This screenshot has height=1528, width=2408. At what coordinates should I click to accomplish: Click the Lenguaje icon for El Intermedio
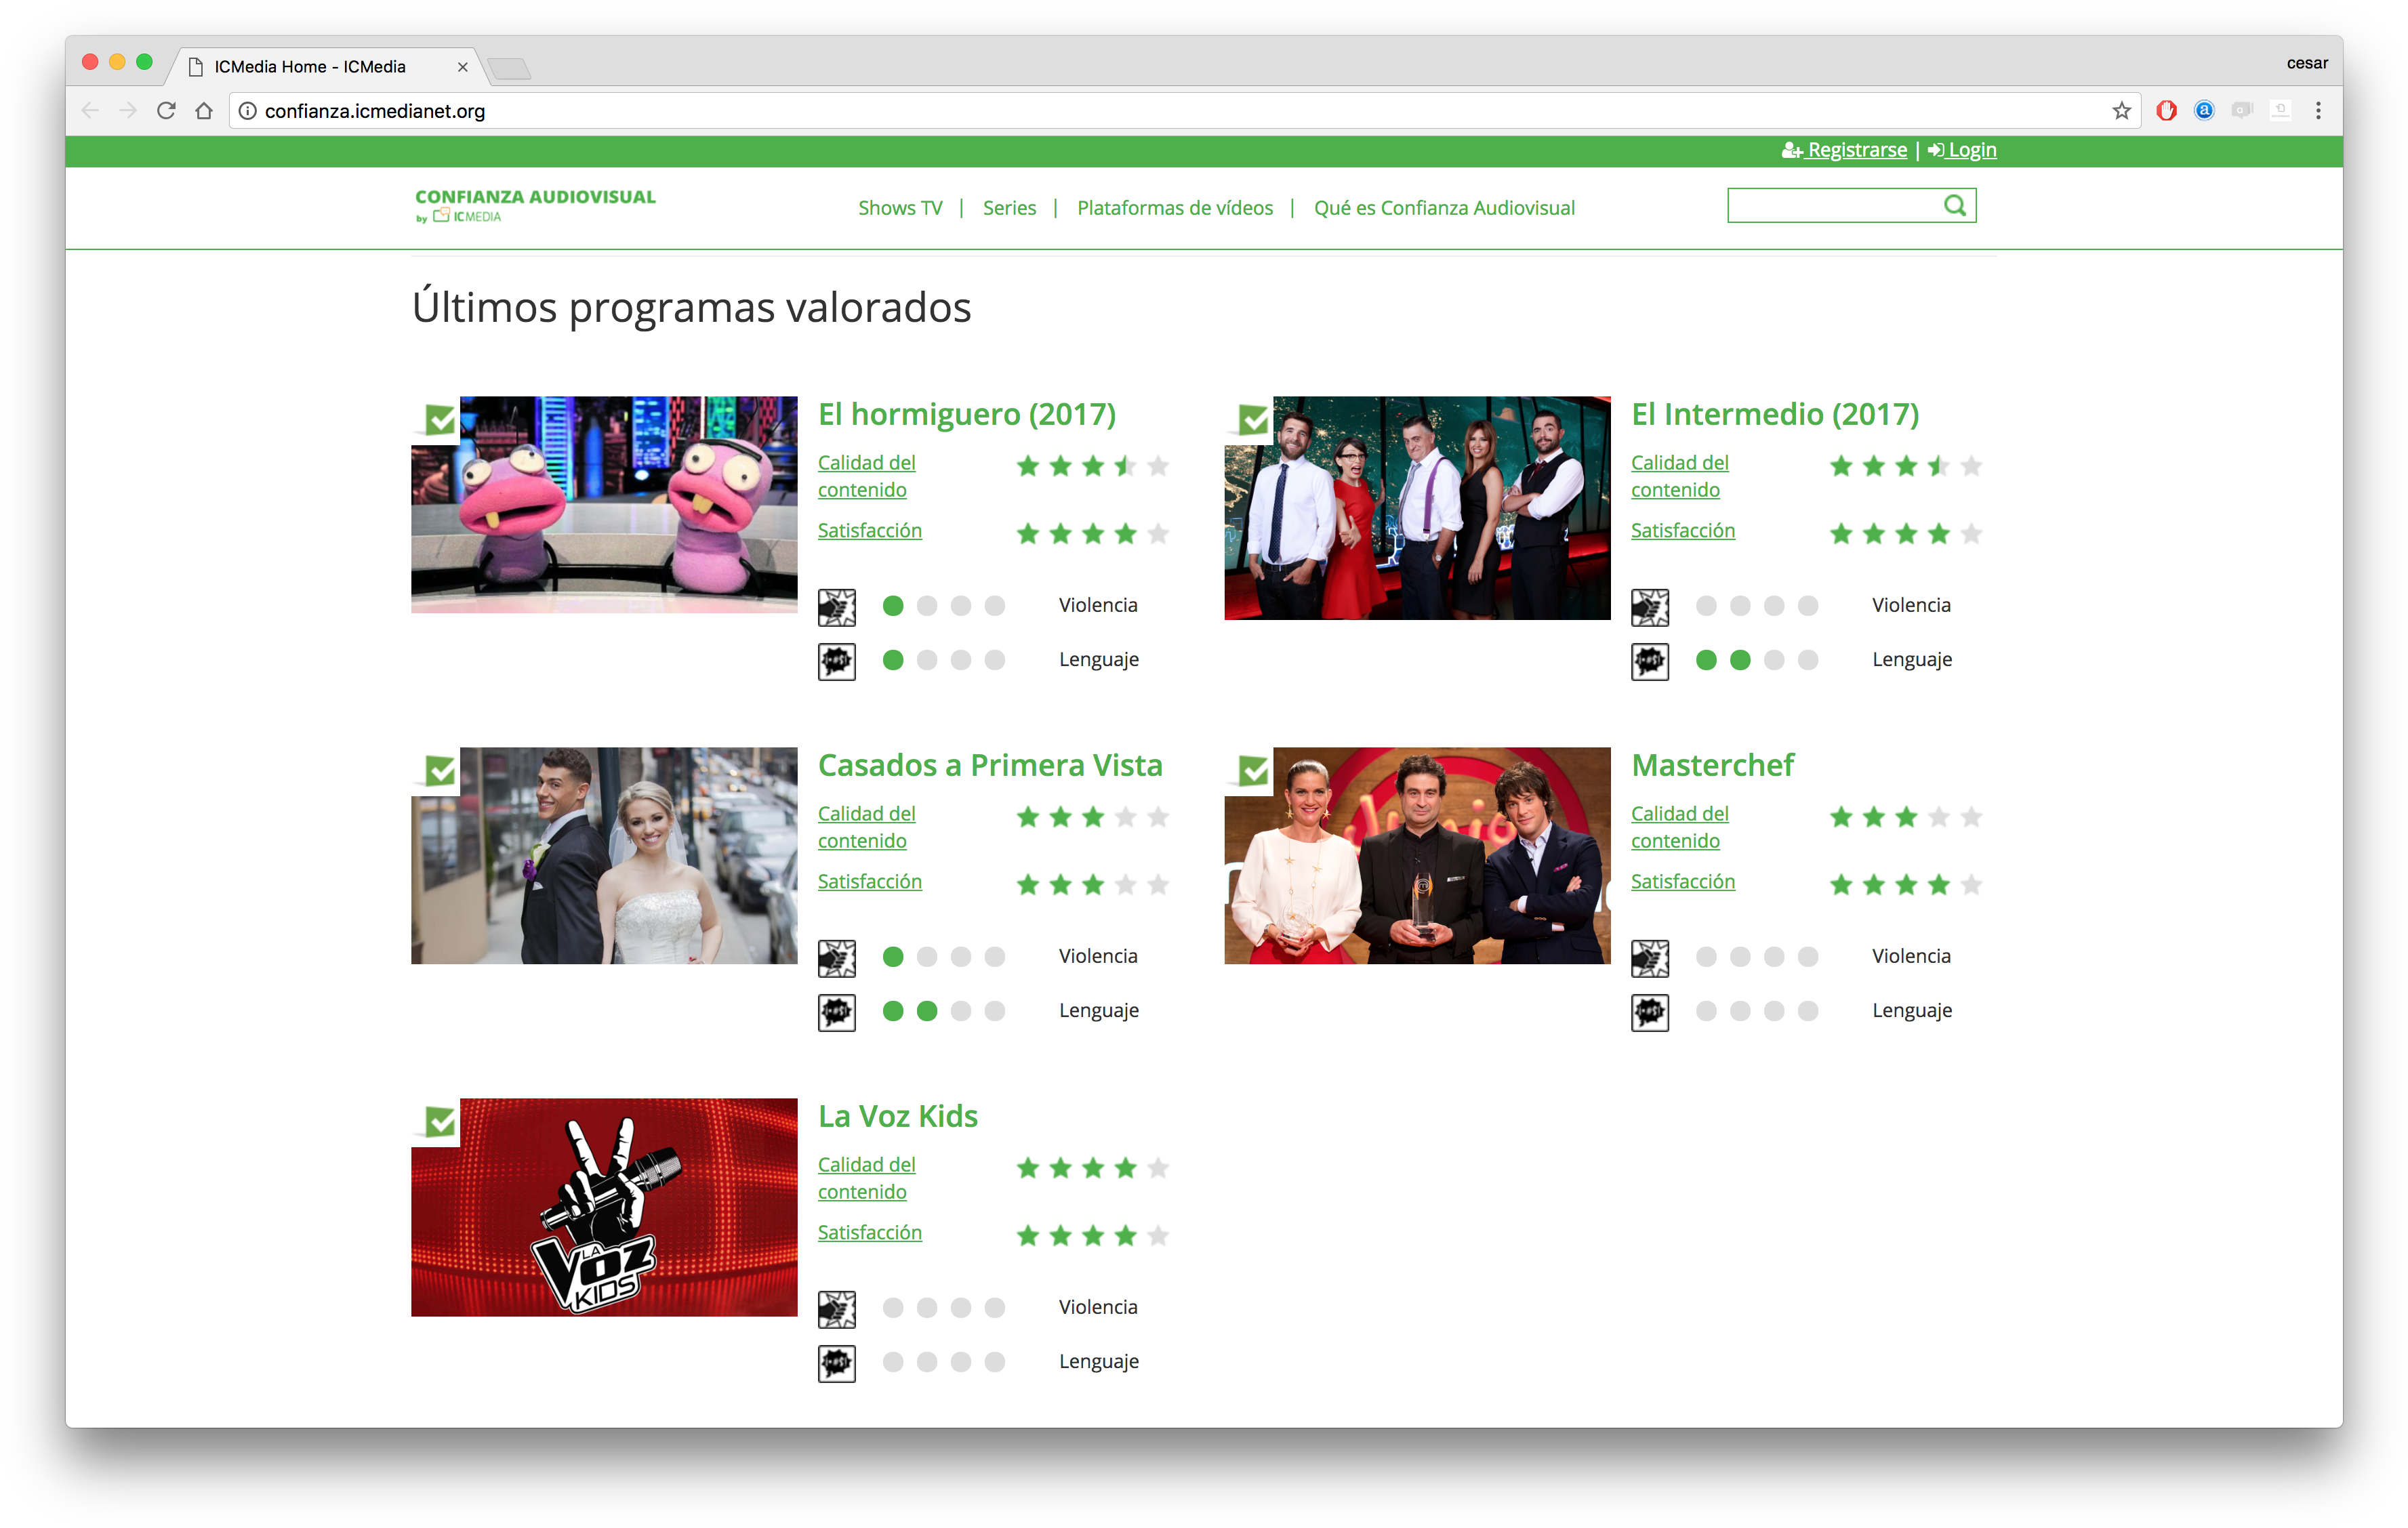click(1649, 661)
